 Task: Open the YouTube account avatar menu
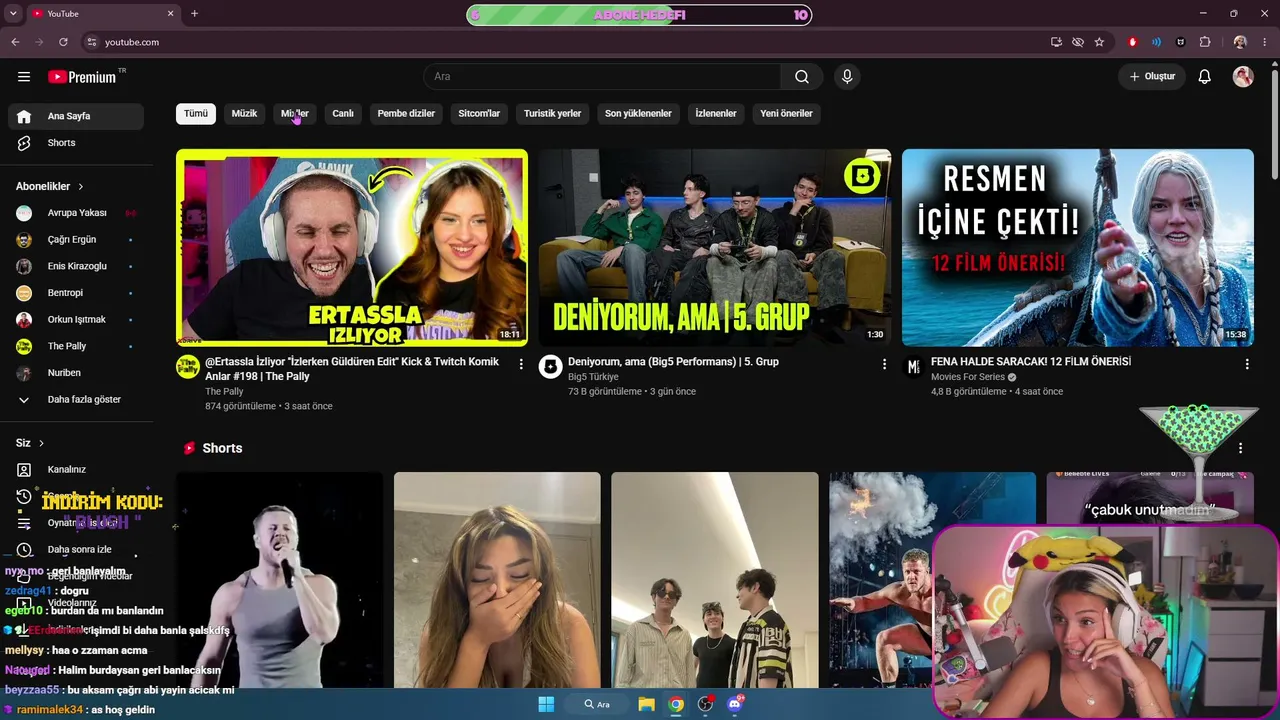point(1243,77)
